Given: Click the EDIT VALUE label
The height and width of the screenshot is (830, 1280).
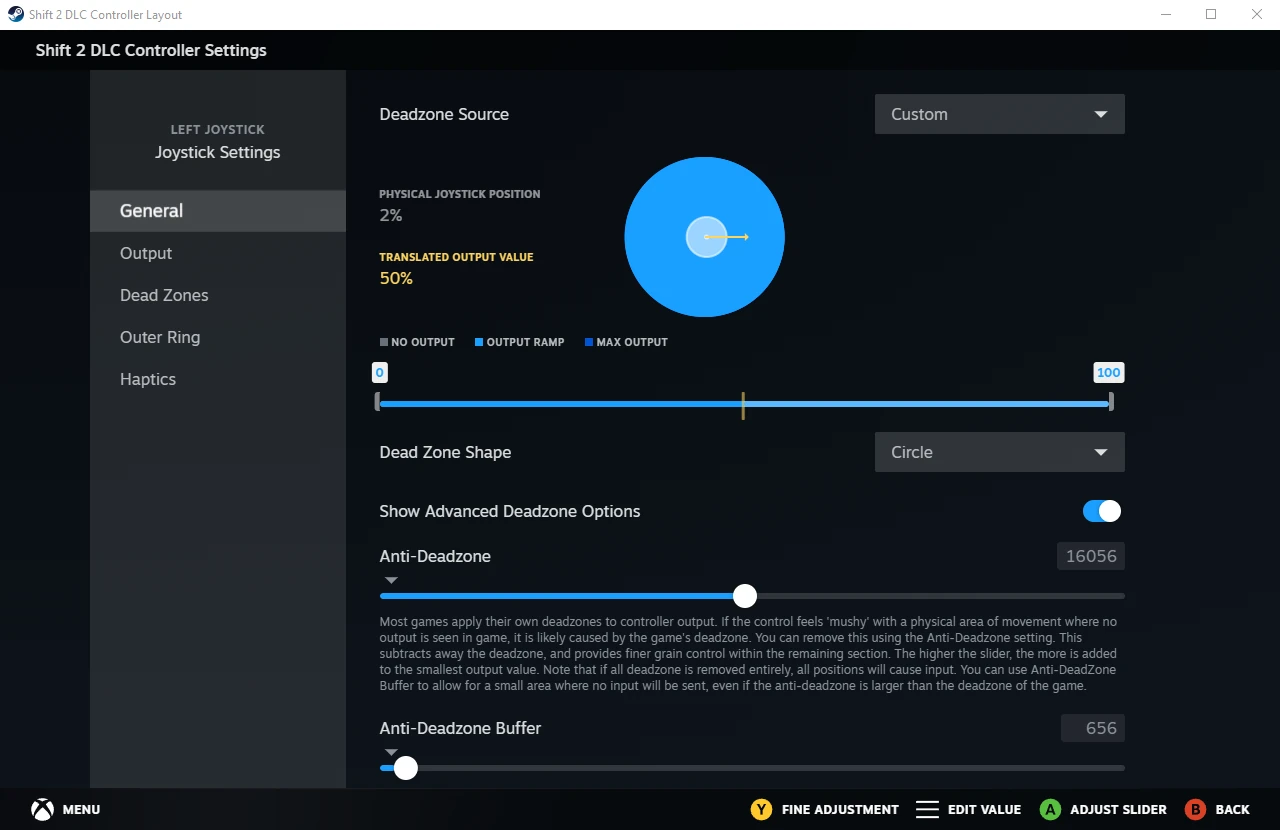Looking at the screenshot, I should tap(985, 809).
